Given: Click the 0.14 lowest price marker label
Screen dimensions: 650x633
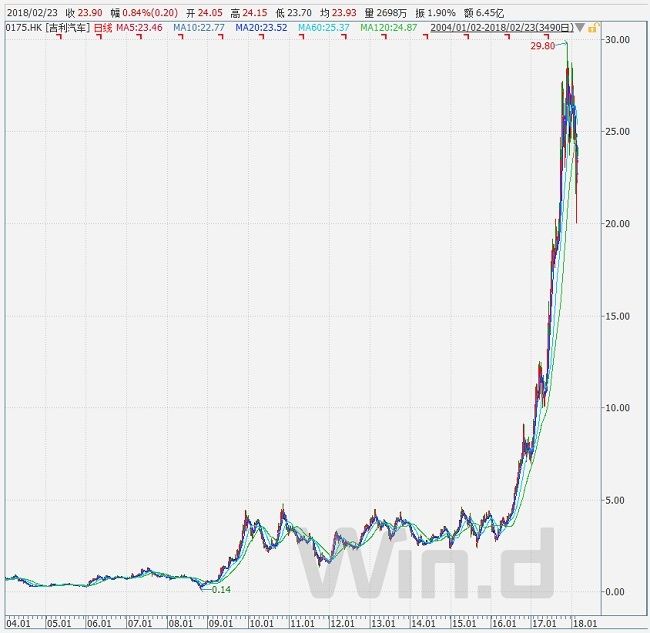Looking at the screenshot, I should (221, 589).
